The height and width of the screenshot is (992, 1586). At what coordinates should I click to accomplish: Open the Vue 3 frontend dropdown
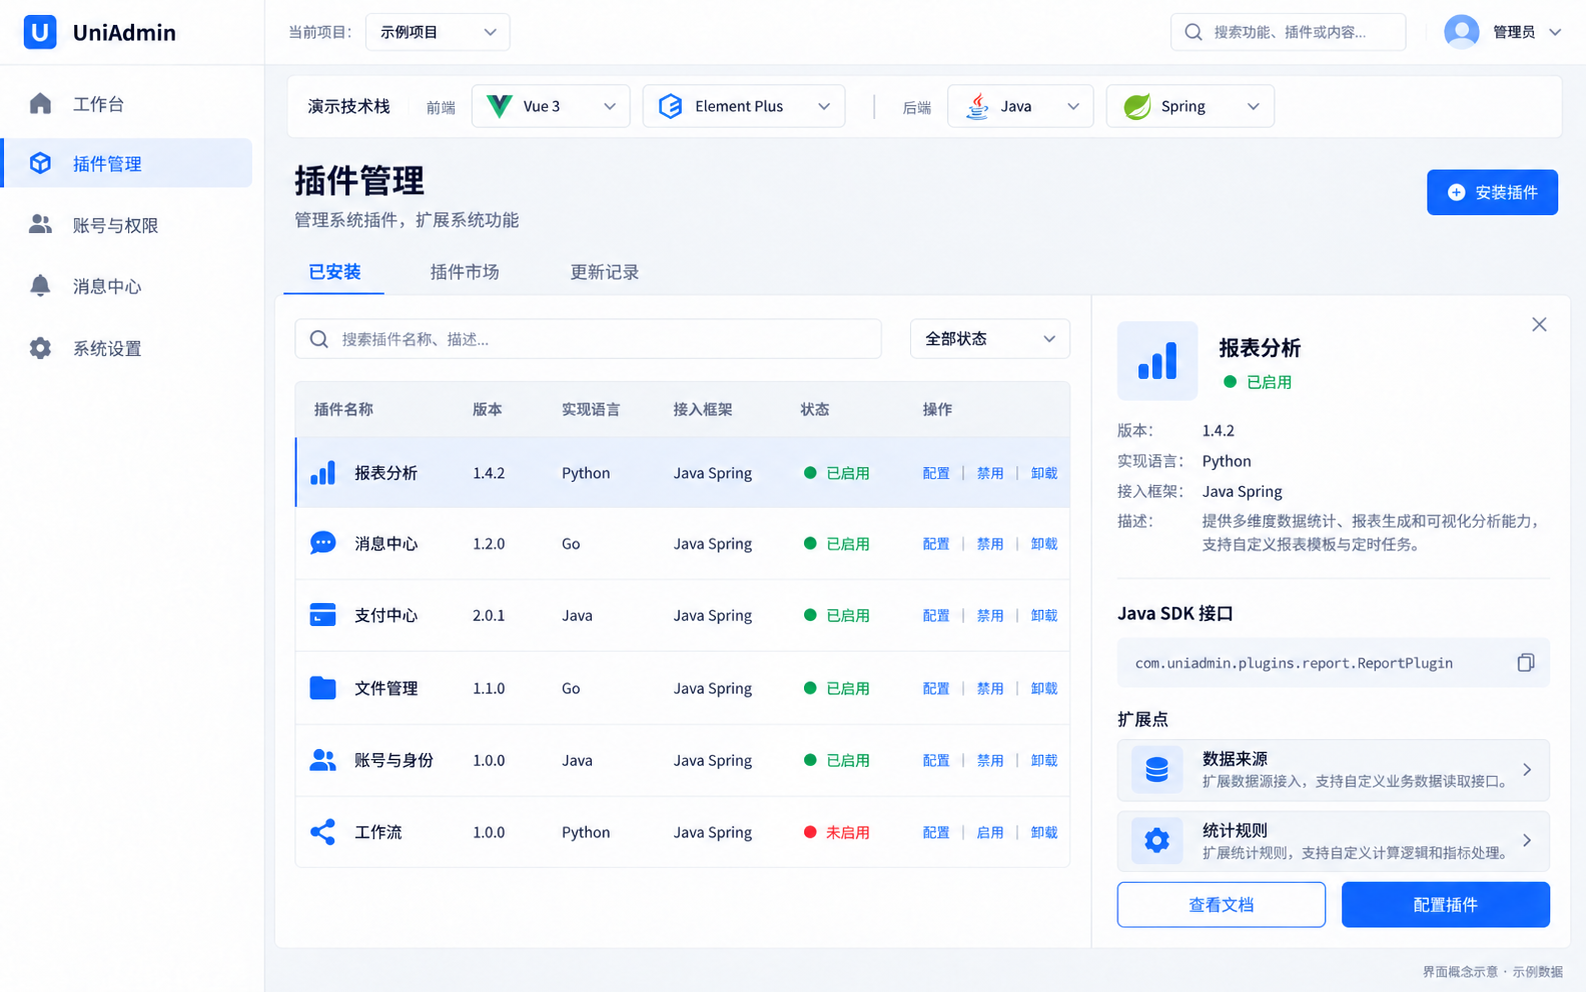(551, 106)
